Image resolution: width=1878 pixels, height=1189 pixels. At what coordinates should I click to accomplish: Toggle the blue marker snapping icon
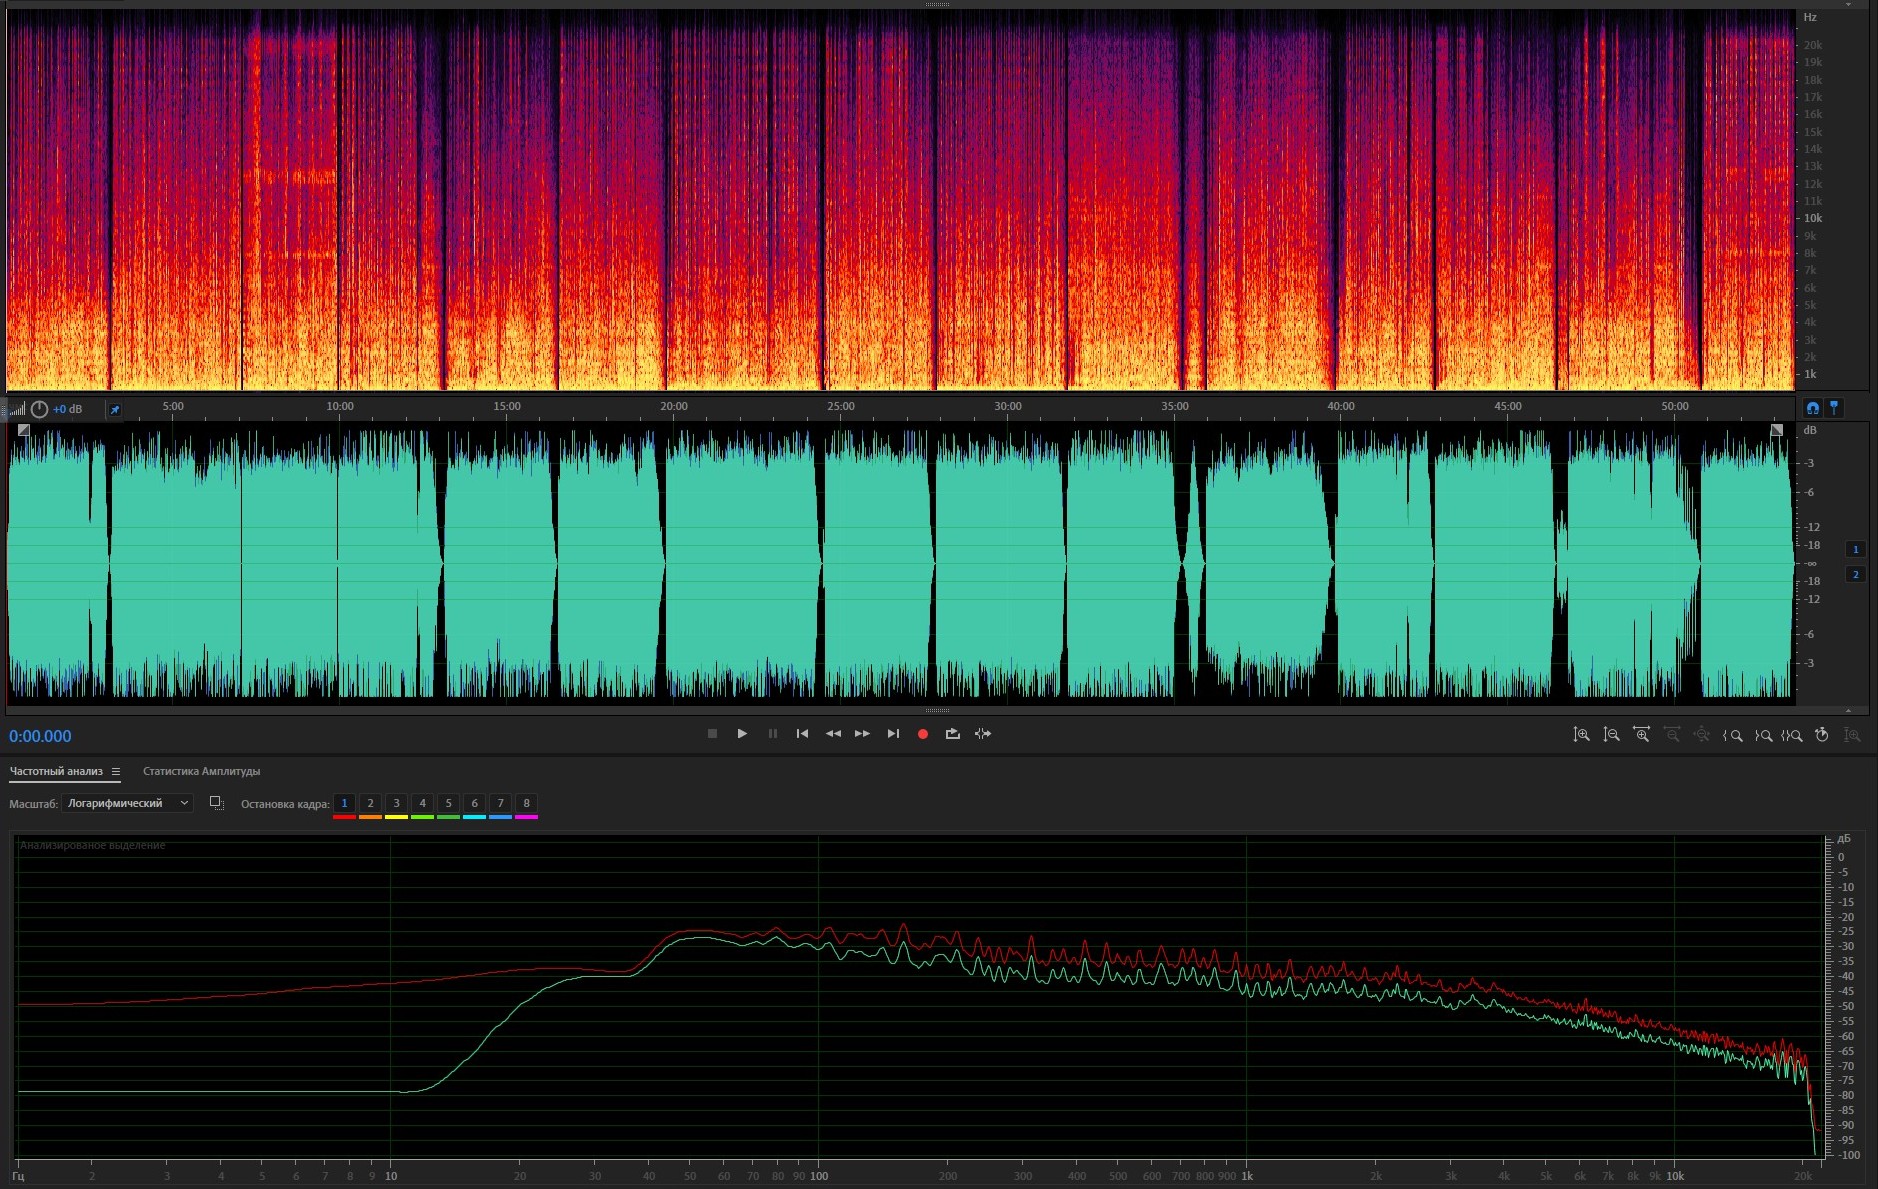pyautogui.click(x=1834, y=408)
